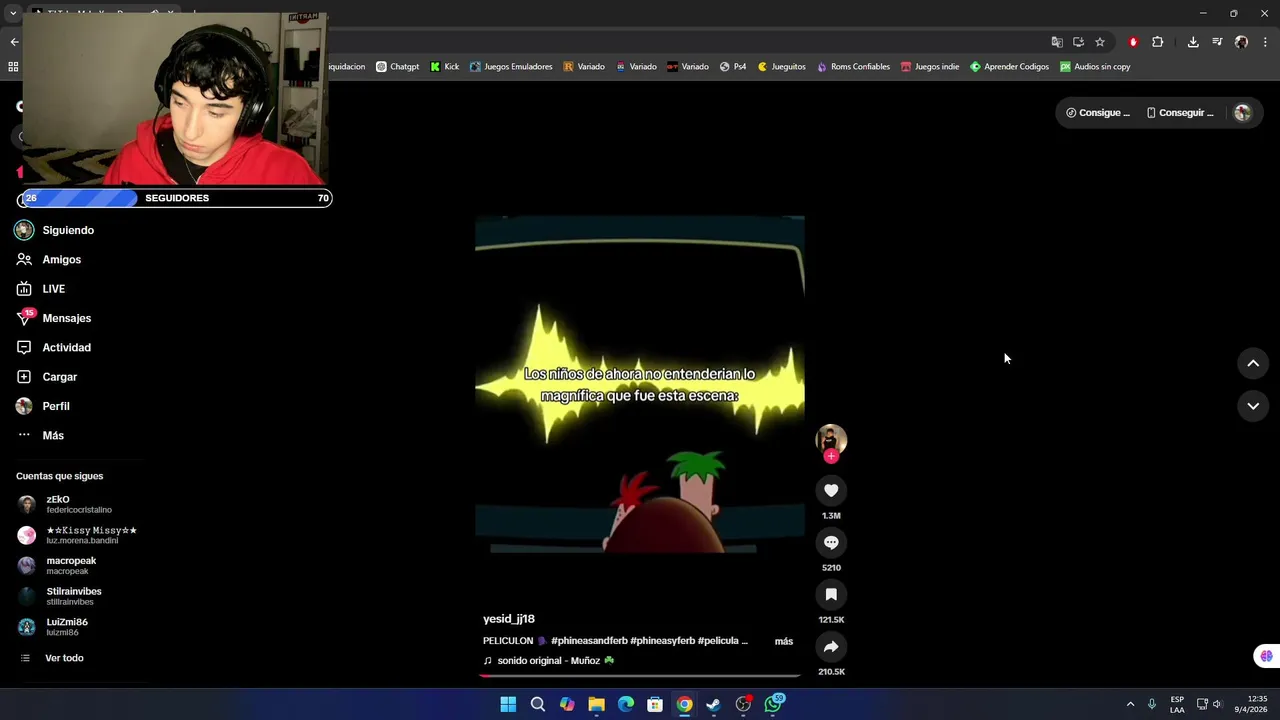Open taskbar Search
The width and height of the screenshot is (1280, 720).
pyautogui.click(x=538, y=704)
